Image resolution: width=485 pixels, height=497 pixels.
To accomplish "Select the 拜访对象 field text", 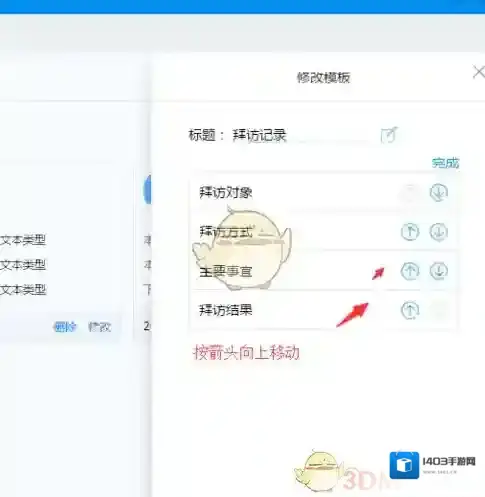I will point(226,193).
